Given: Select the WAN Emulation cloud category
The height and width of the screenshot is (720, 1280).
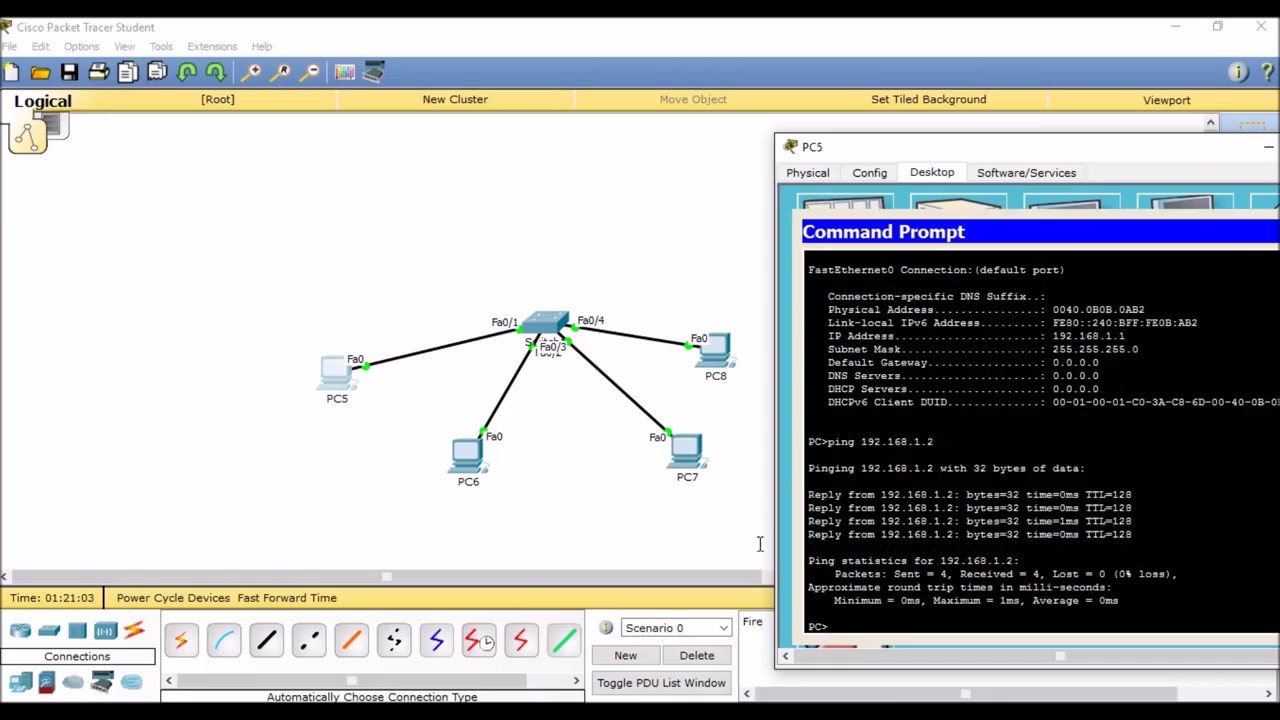Looking at the screenshot, I should pyautogui.click(x=73, y=683).
